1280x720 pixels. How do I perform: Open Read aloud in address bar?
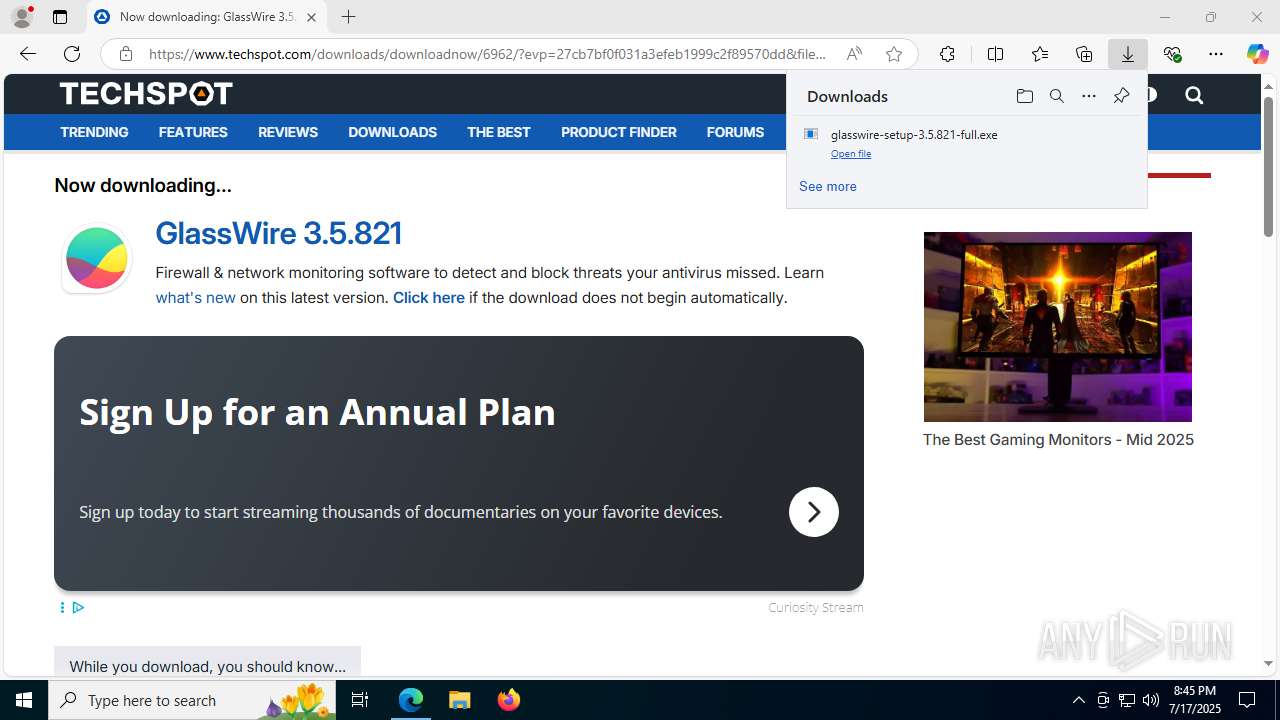(x=854, y=54)
